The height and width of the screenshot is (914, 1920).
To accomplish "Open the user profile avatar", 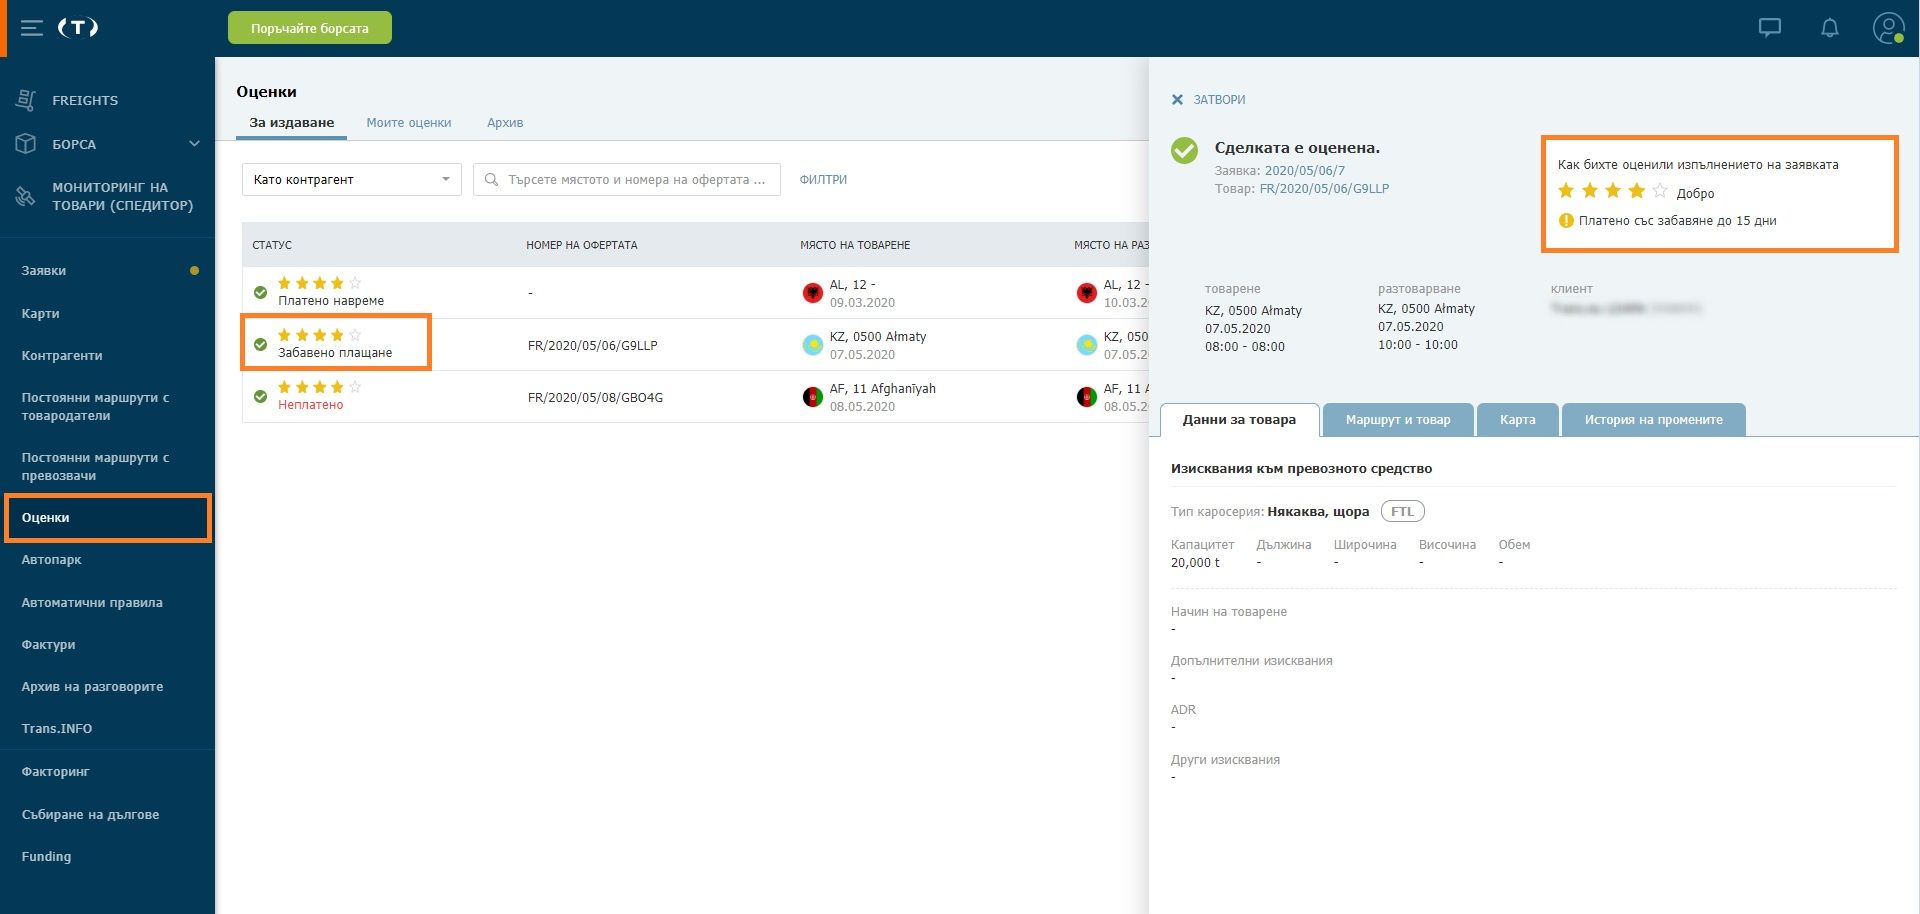I will (x=1888, y=28).
